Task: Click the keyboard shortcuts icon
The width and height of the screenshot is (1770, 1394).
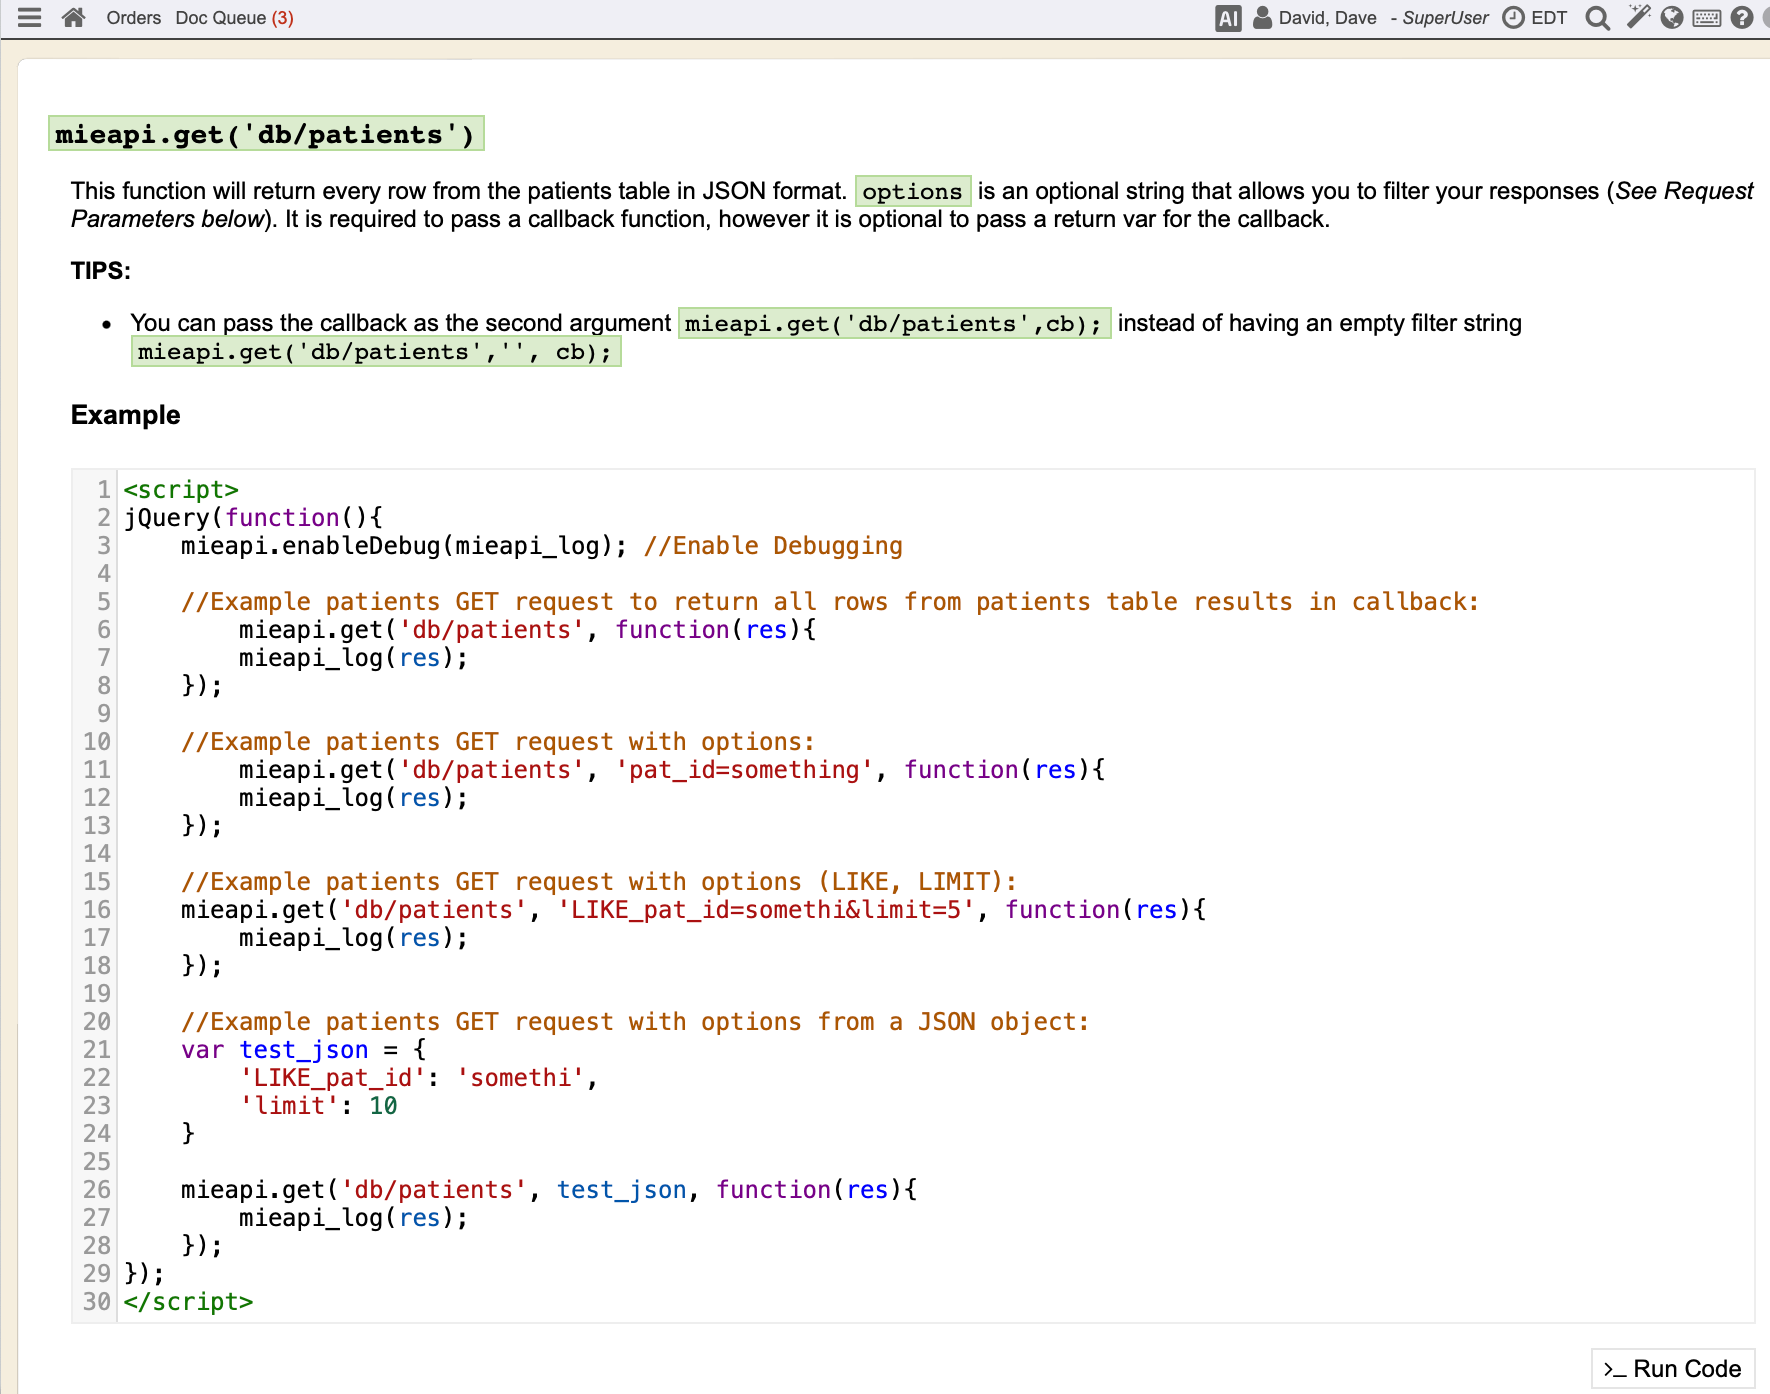Action: click(1707, 18)
